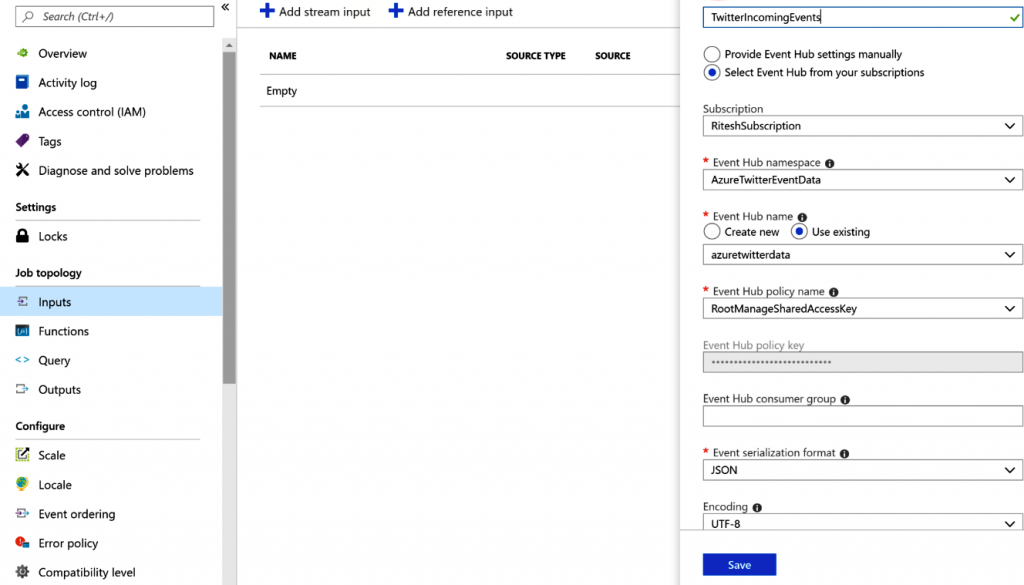Click info icon beside Event serialization format

pyautogui.click(x=844, y=453)
